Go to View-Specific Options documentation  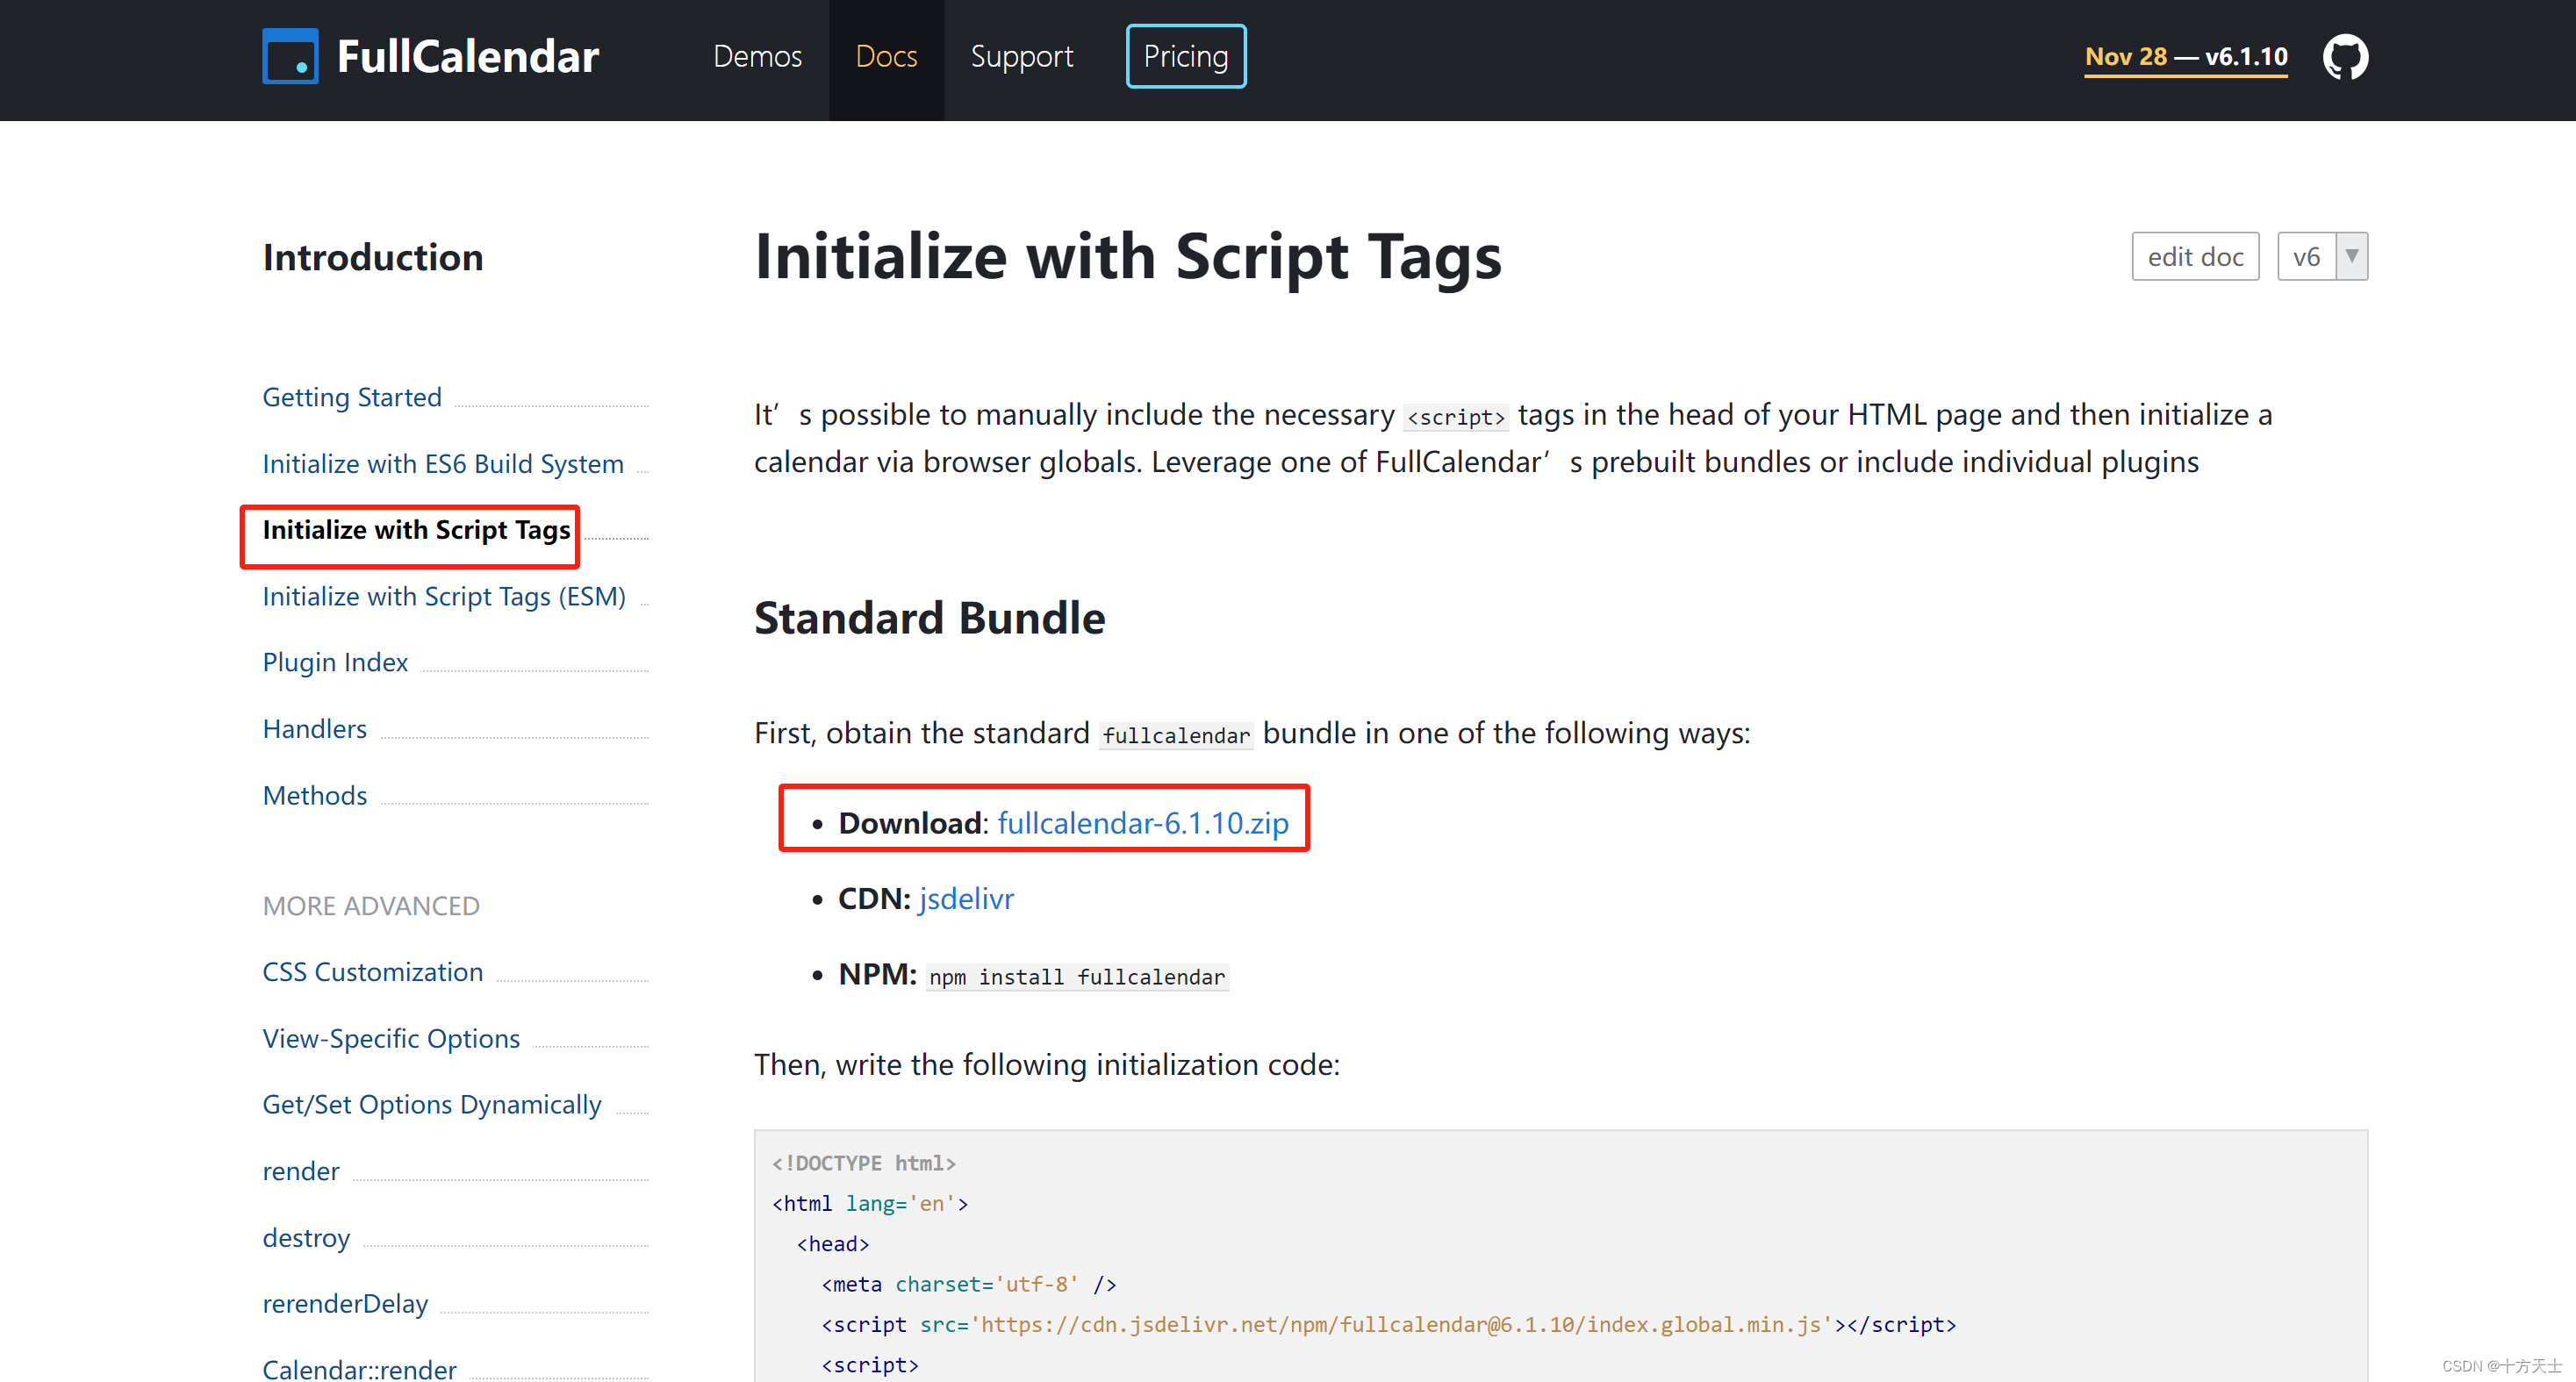[390, 1038]
